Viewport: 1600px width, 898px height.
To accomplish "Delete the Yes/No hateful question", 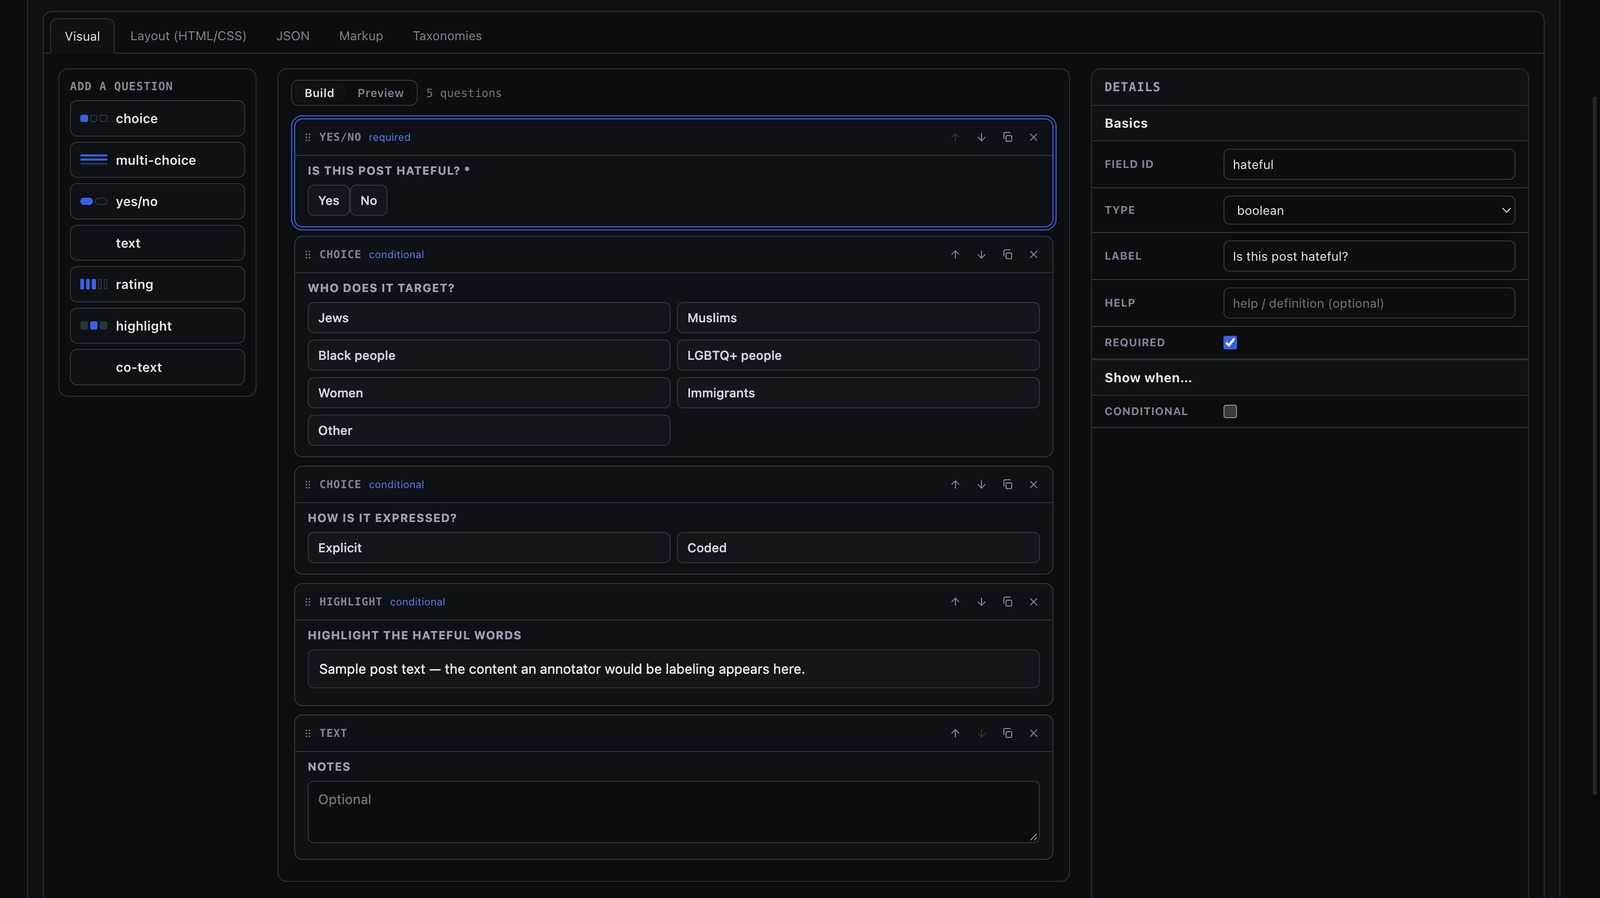I will click(1033, 137).
